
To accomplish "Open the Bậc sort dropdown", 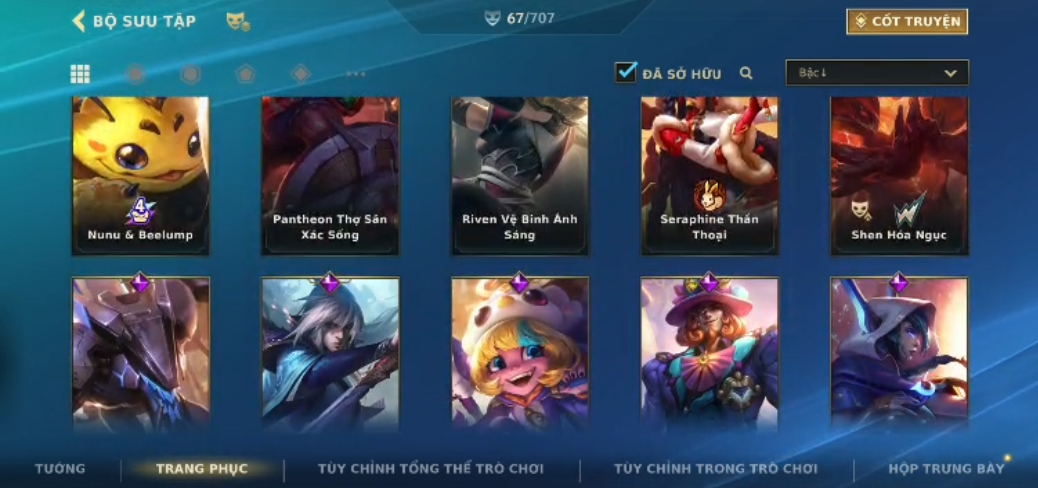I will [x=877, y=73].
